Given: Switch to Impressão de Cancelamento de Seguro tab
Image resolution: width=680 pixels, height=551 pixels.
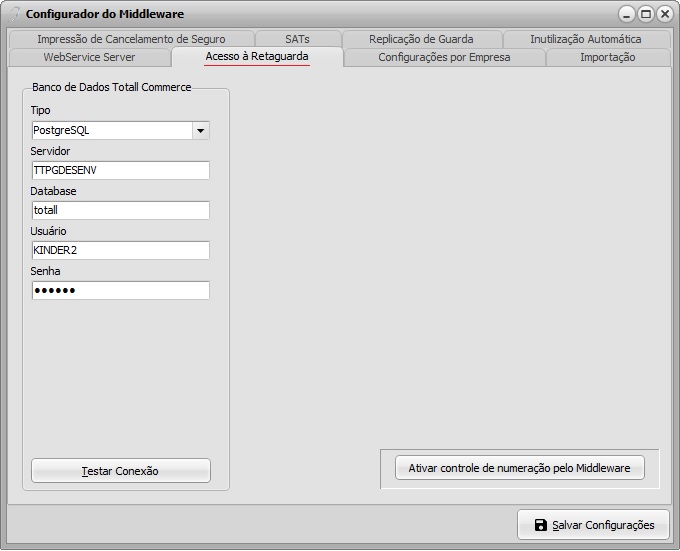Looking at the screenshot, I should [131, 39].
